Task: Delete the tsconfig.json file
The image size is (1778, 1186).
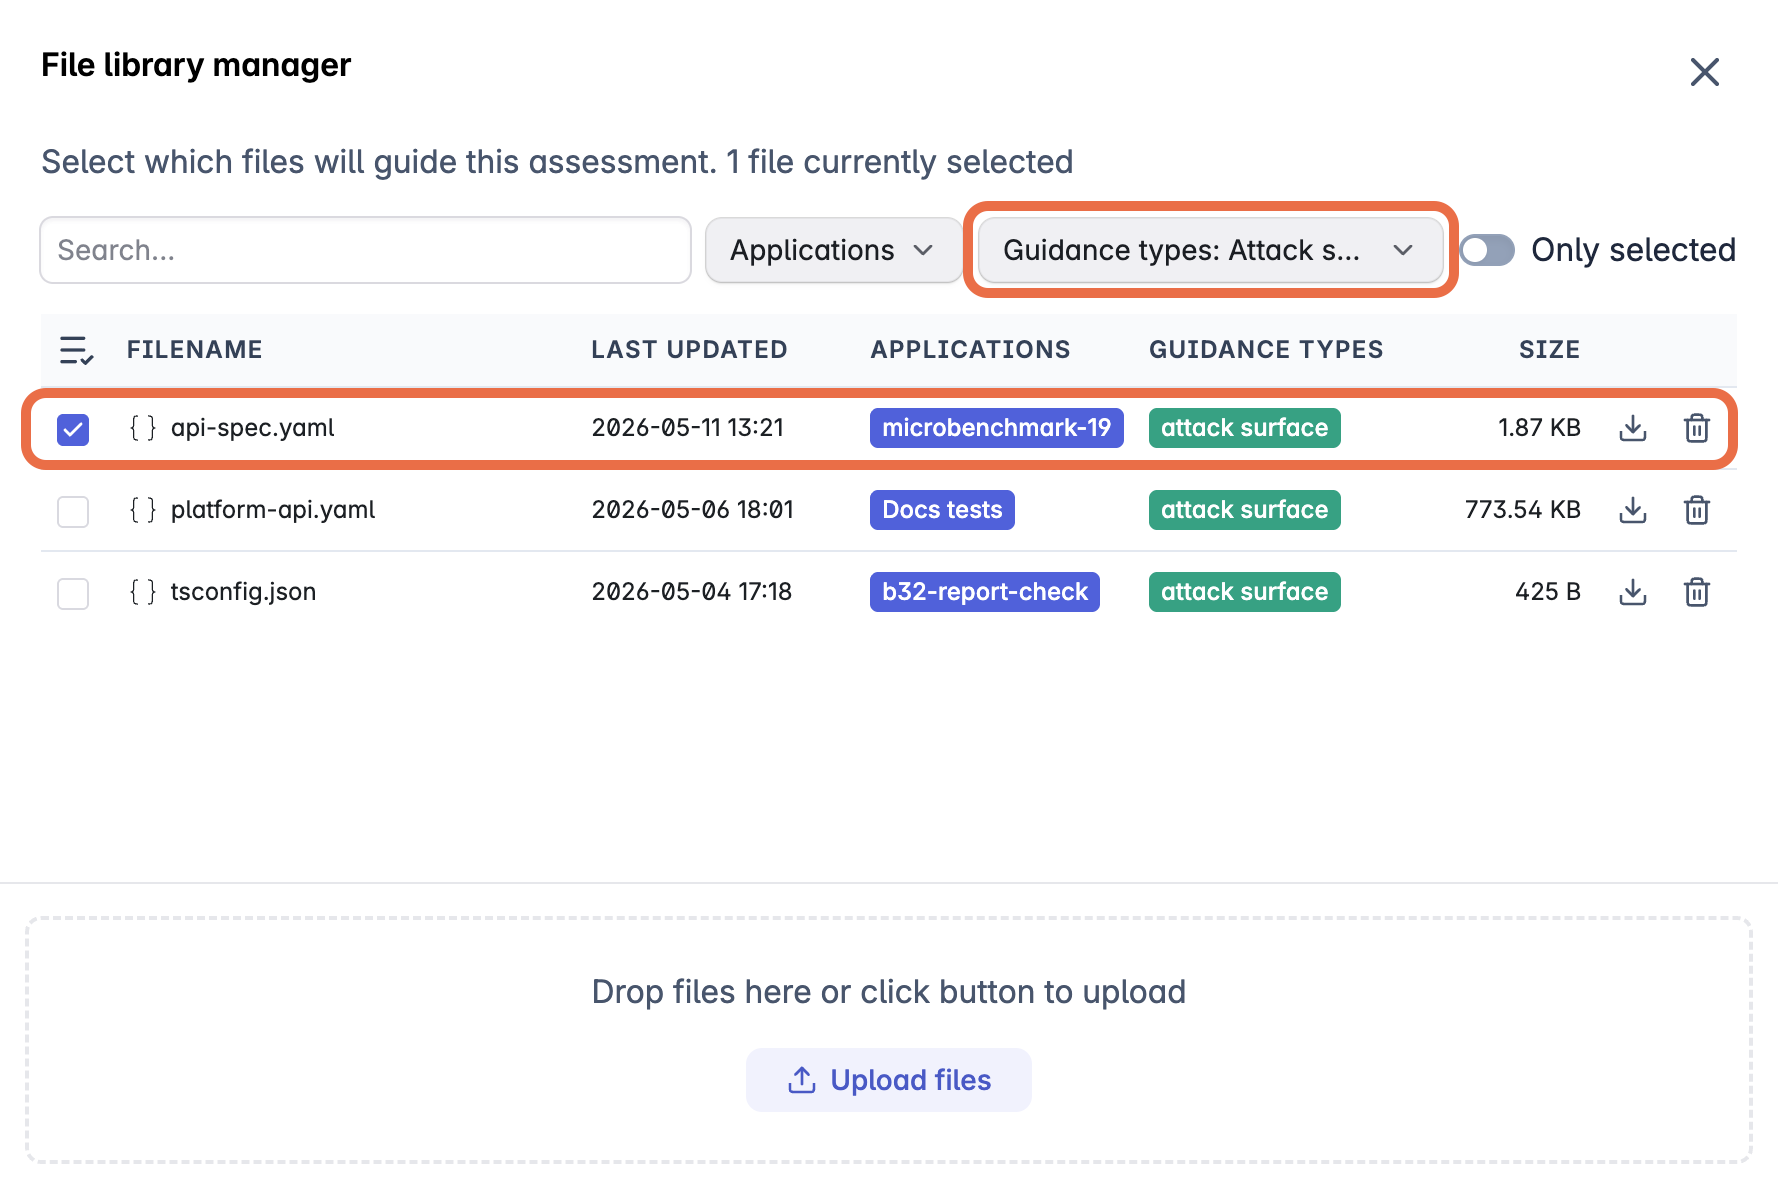Action: pos(1697,592)
